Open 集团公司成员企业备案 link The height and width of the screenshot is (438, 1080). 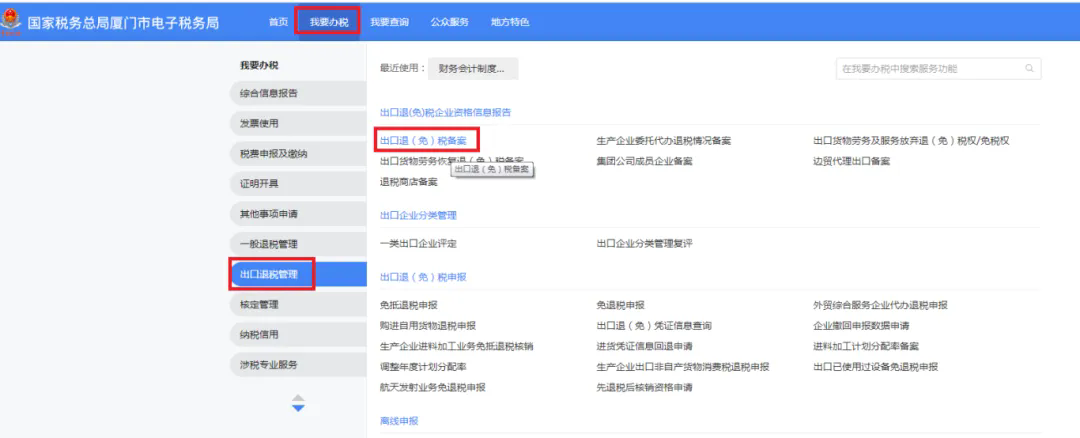[x=644, y=161]
